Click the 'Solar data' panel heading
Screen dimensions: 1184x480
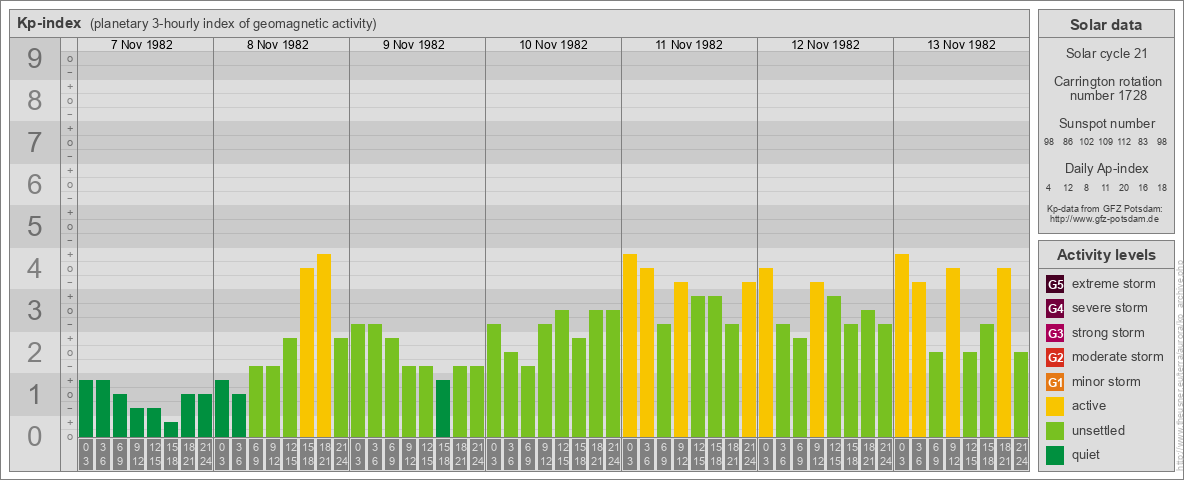[x=1106, y=25]
